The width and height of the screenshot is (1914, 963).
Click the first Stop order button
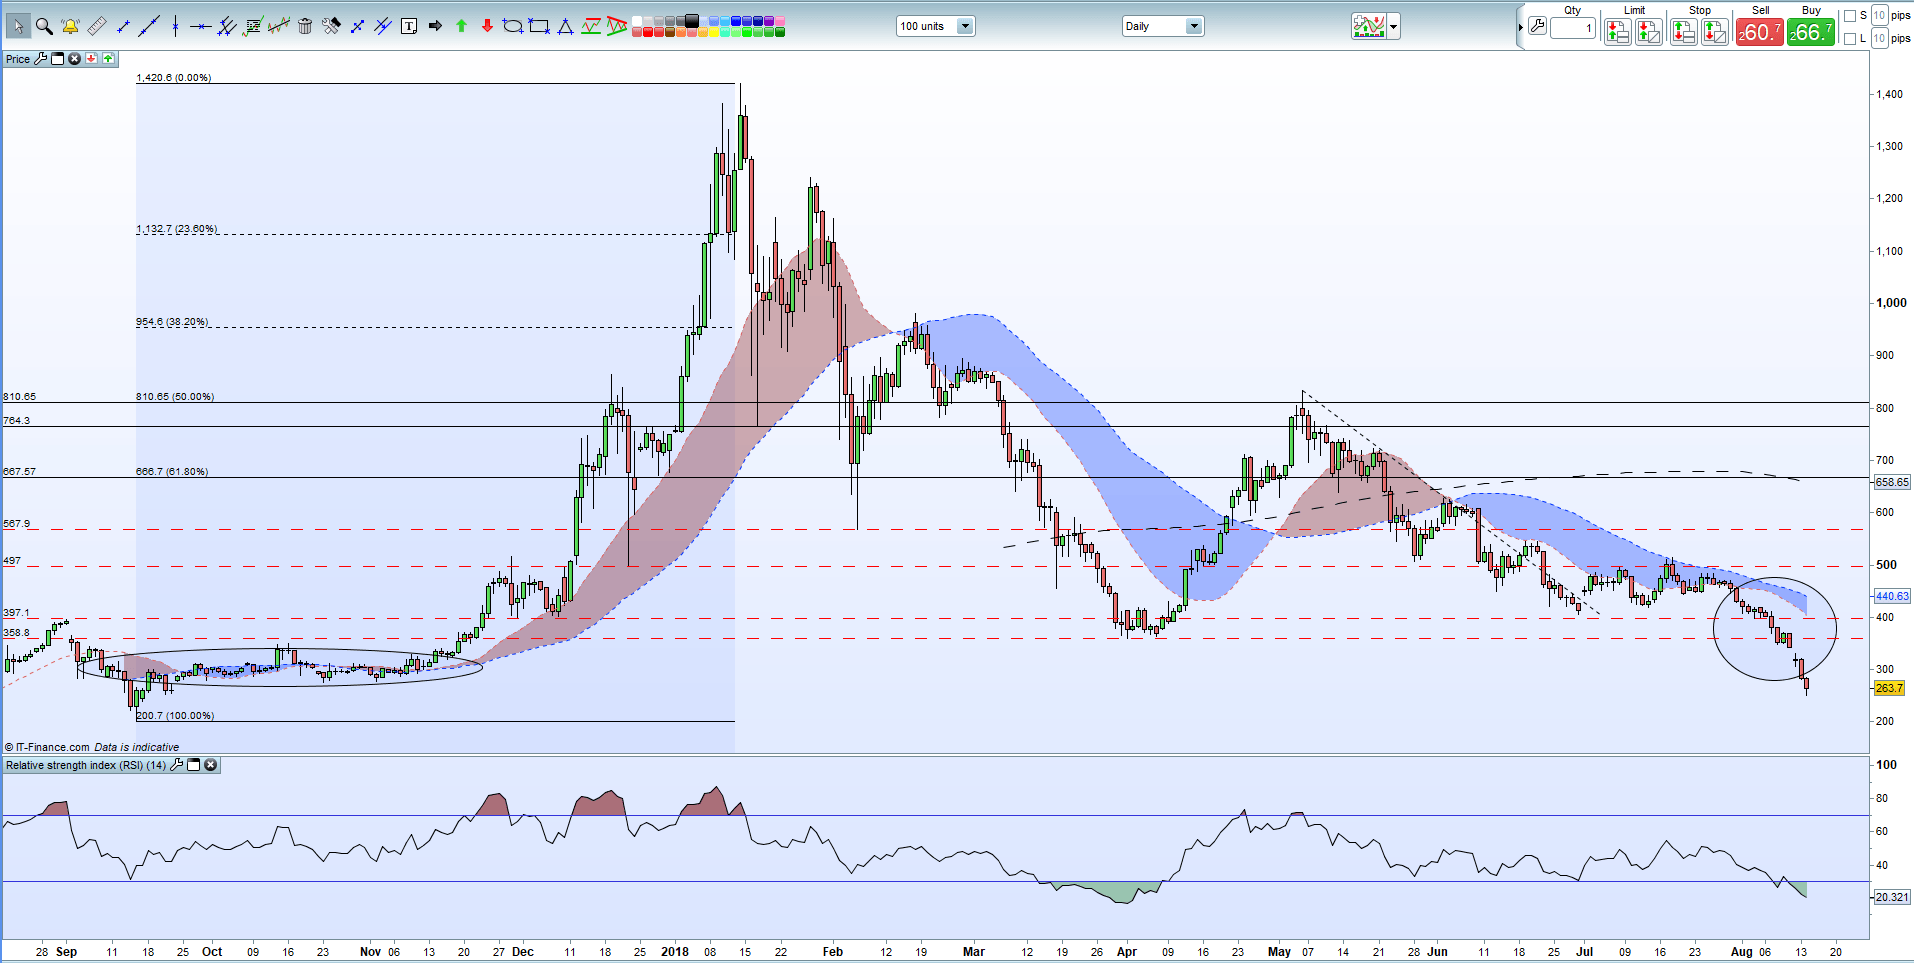tap(1683, 32)
